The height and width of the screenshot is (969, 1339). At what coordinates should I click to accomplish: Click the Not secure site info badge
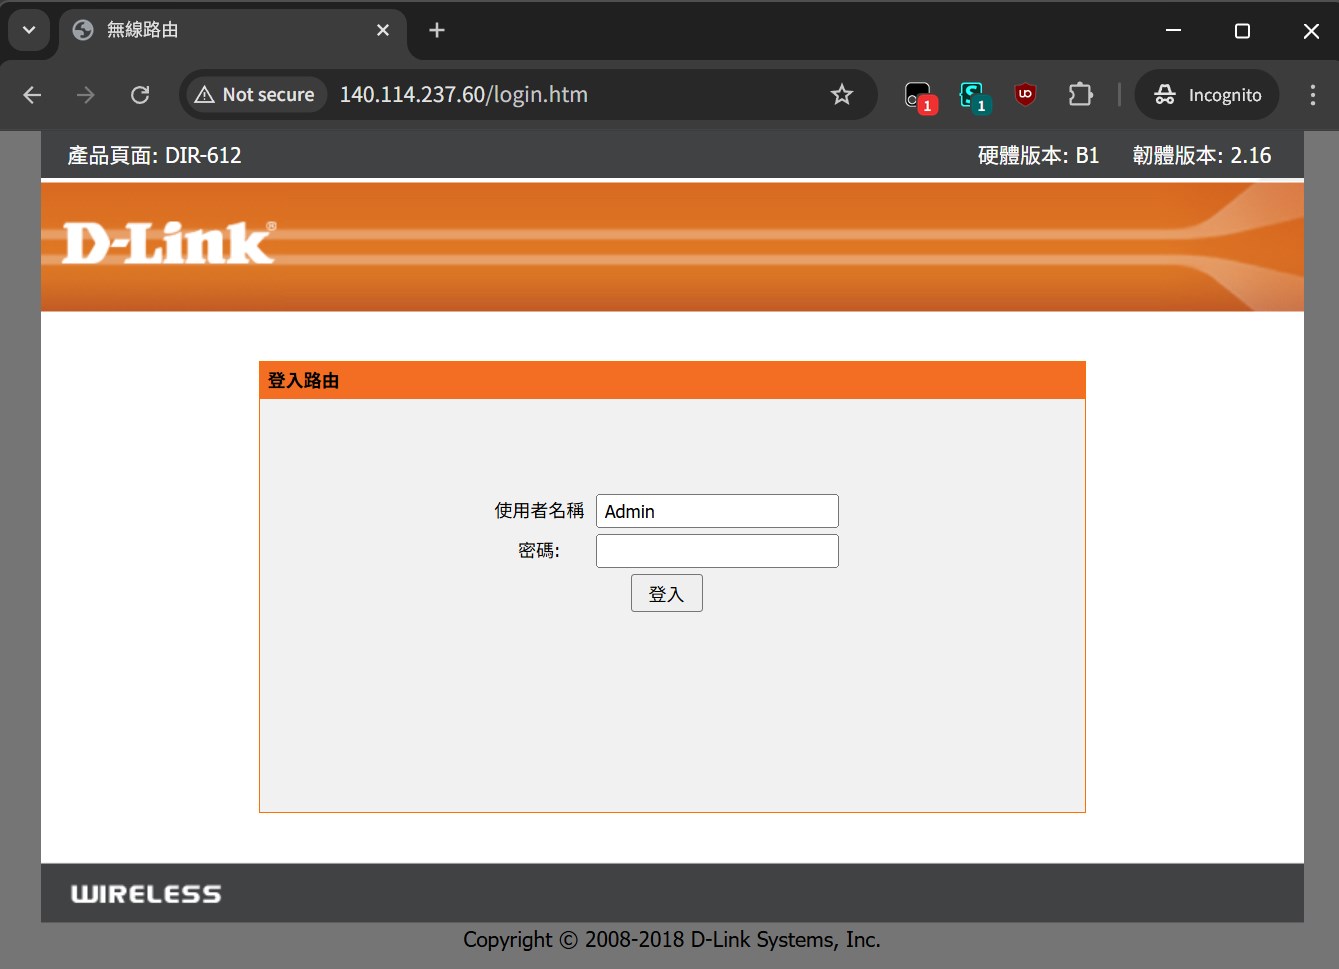[x=256, y=95]
